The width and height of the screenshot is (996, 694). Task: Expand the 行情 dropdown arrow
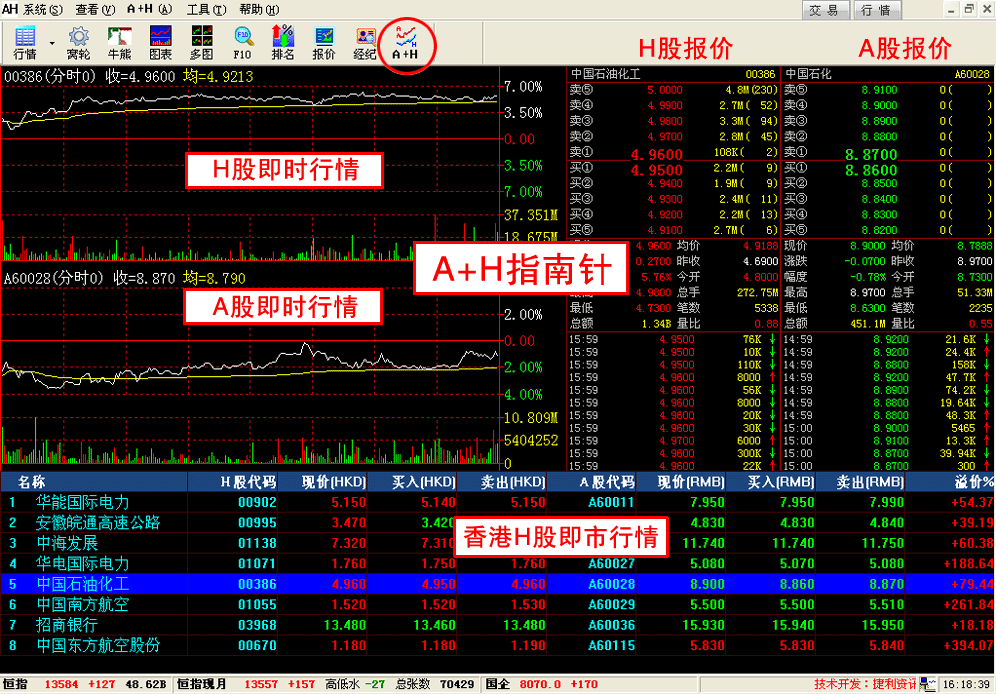point(52,44)
